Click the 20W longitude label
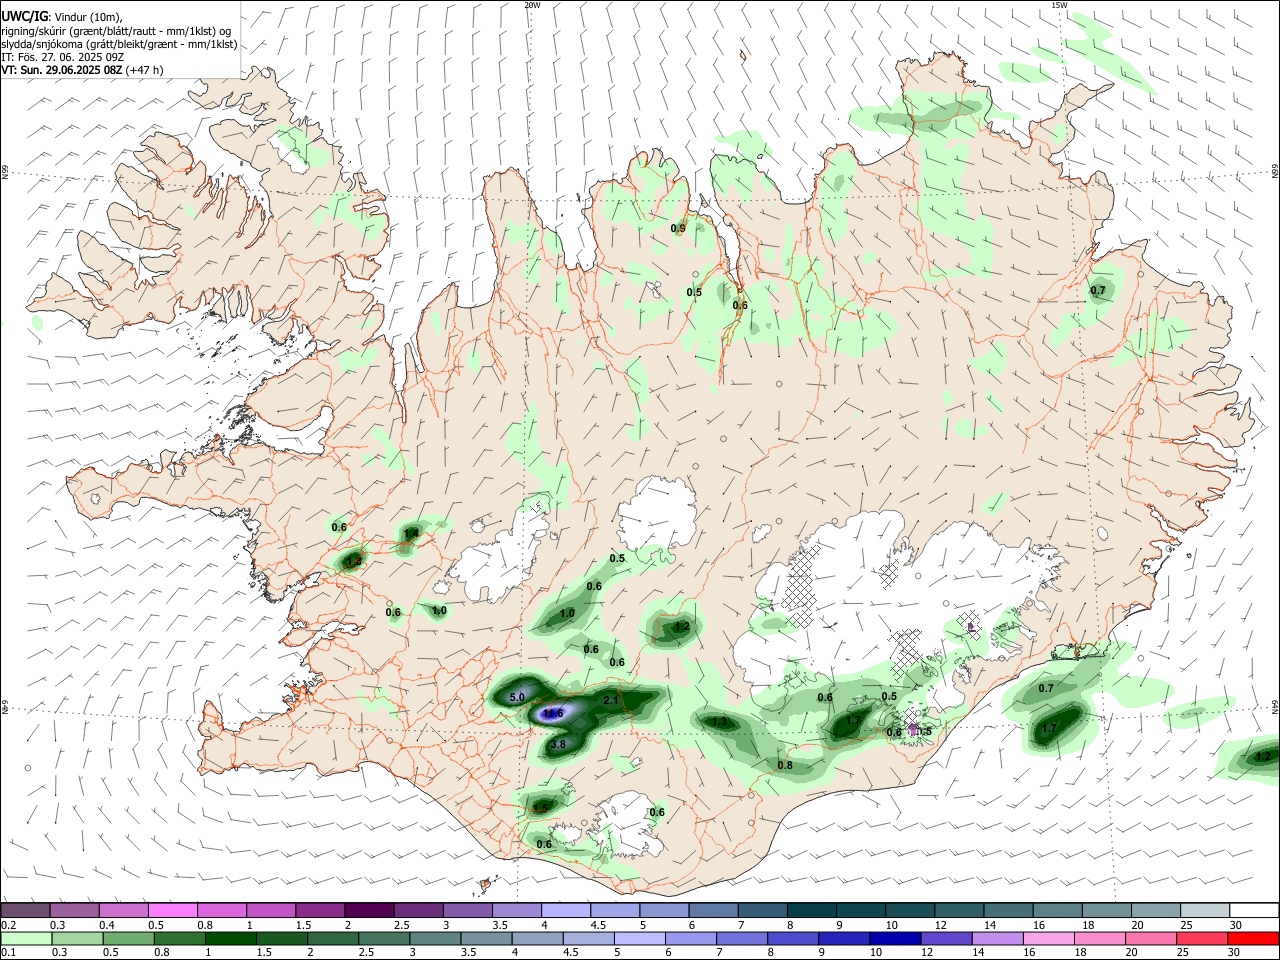 click(532, 5)
